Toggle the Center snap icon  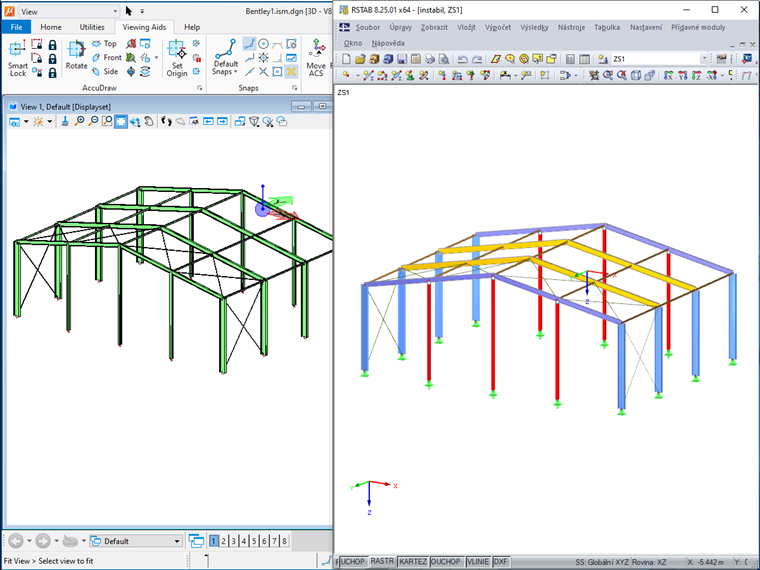(x=263, y=44)
